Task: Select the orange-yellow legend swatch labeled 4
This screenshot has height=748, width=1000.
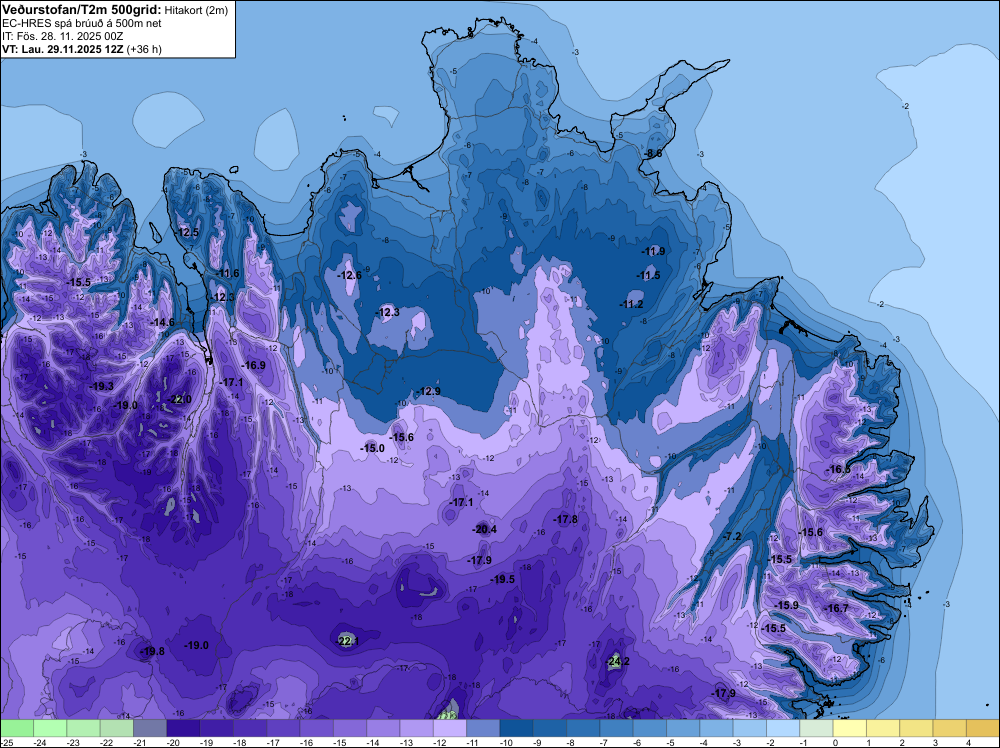Action: 983,728
